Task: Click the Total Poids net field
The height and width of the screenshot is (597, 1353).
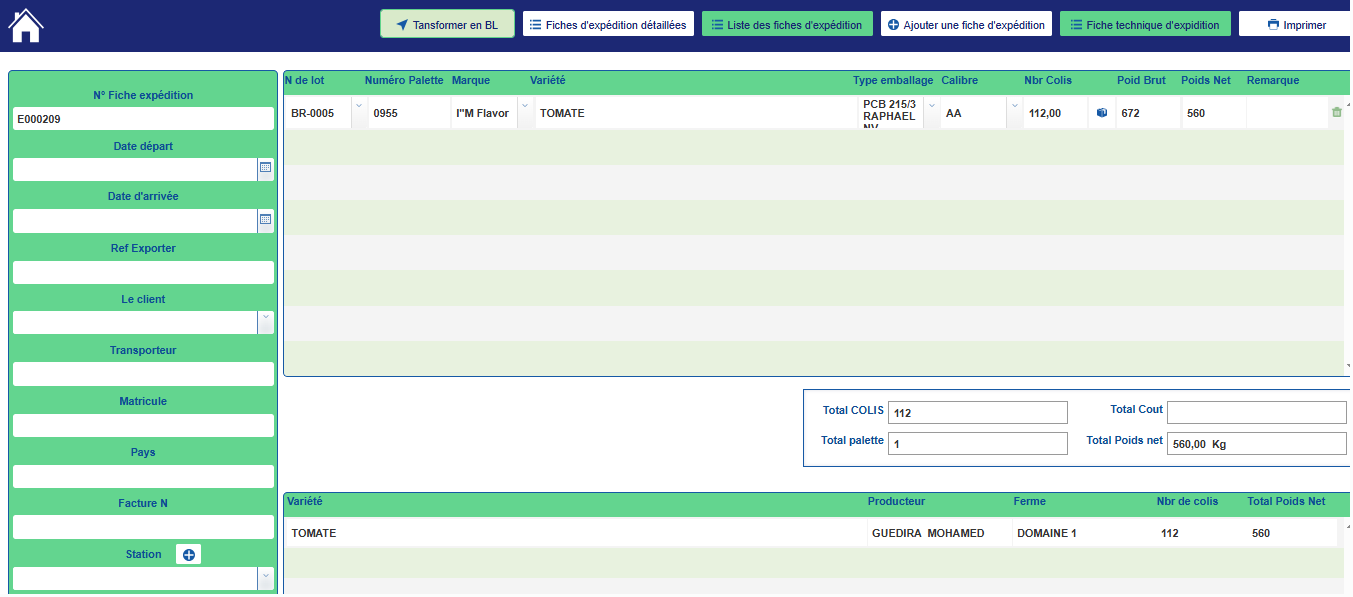Action: pyautogui.click(x=1257, y=443)
